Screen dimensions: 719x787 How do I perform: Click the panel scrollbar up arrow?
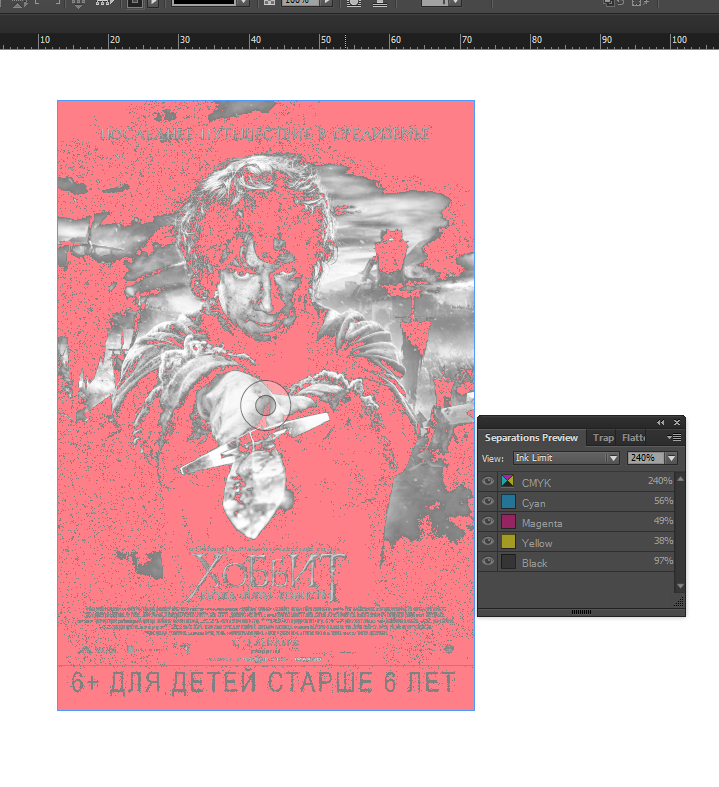[680, 479]
